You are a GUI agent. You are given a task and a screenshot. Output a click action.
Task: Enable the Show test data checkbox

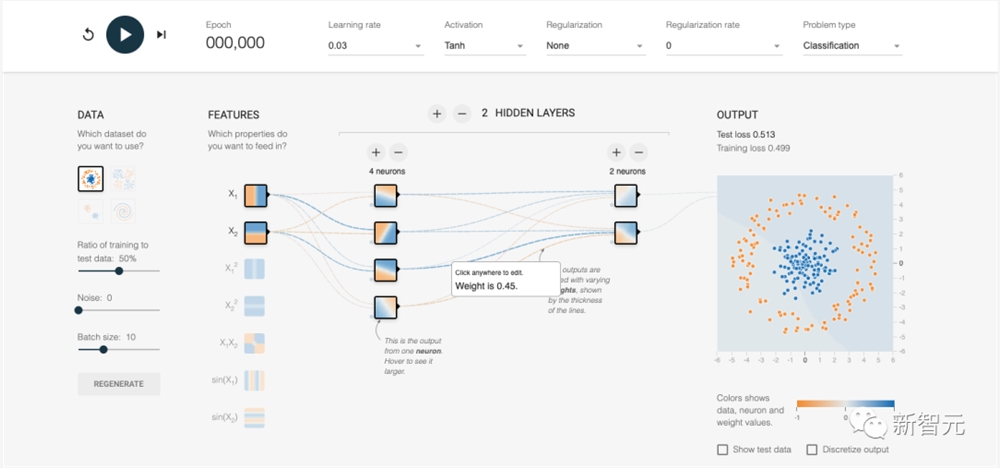pos(722,450)
